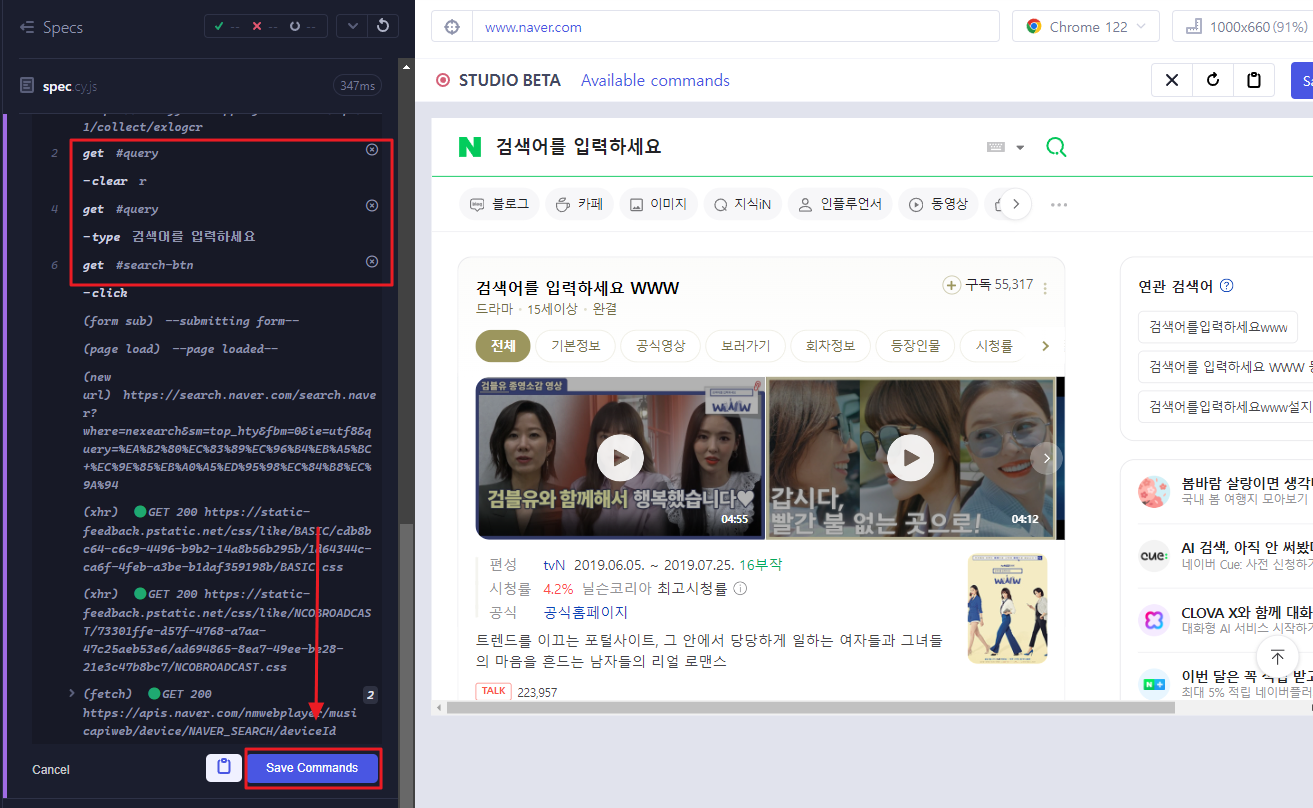Toggle the auto-scroll chevron in the runner header
Image resolution: width=1313 pixels, height=808 pixels.
(352, 26)
